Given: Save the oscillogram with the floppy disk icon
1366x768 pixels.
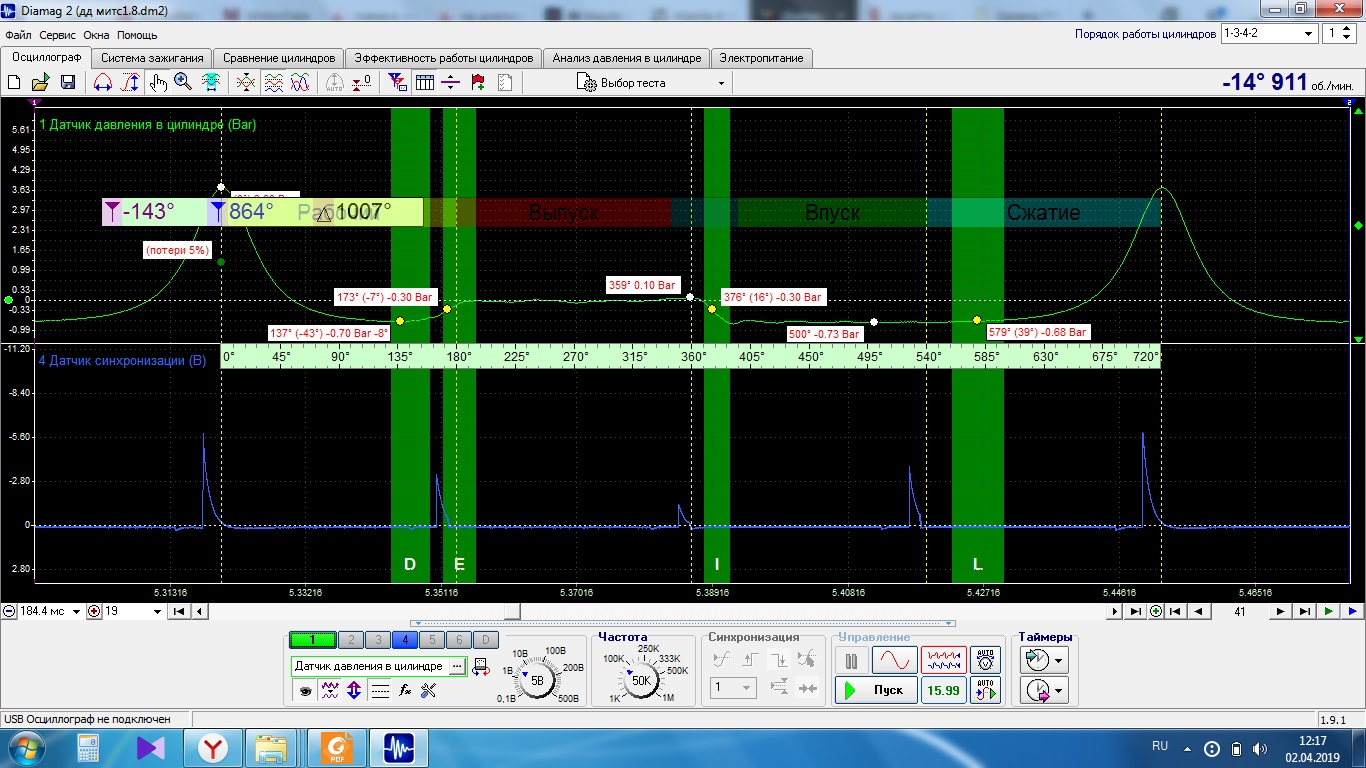Looking at the screenshot, I should click(x=68, y=83).
